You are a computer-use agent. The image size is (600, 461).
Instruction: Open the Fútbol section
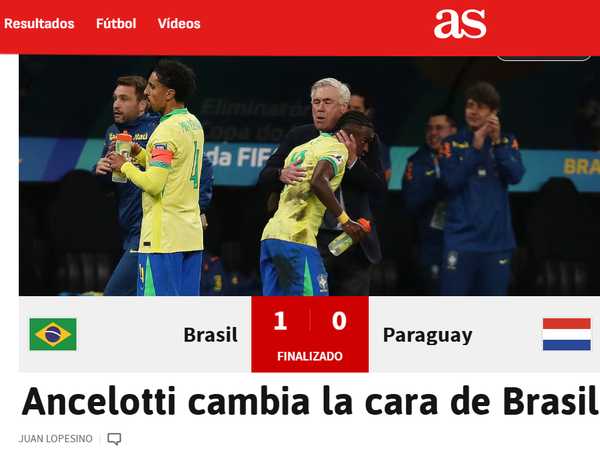116,24
